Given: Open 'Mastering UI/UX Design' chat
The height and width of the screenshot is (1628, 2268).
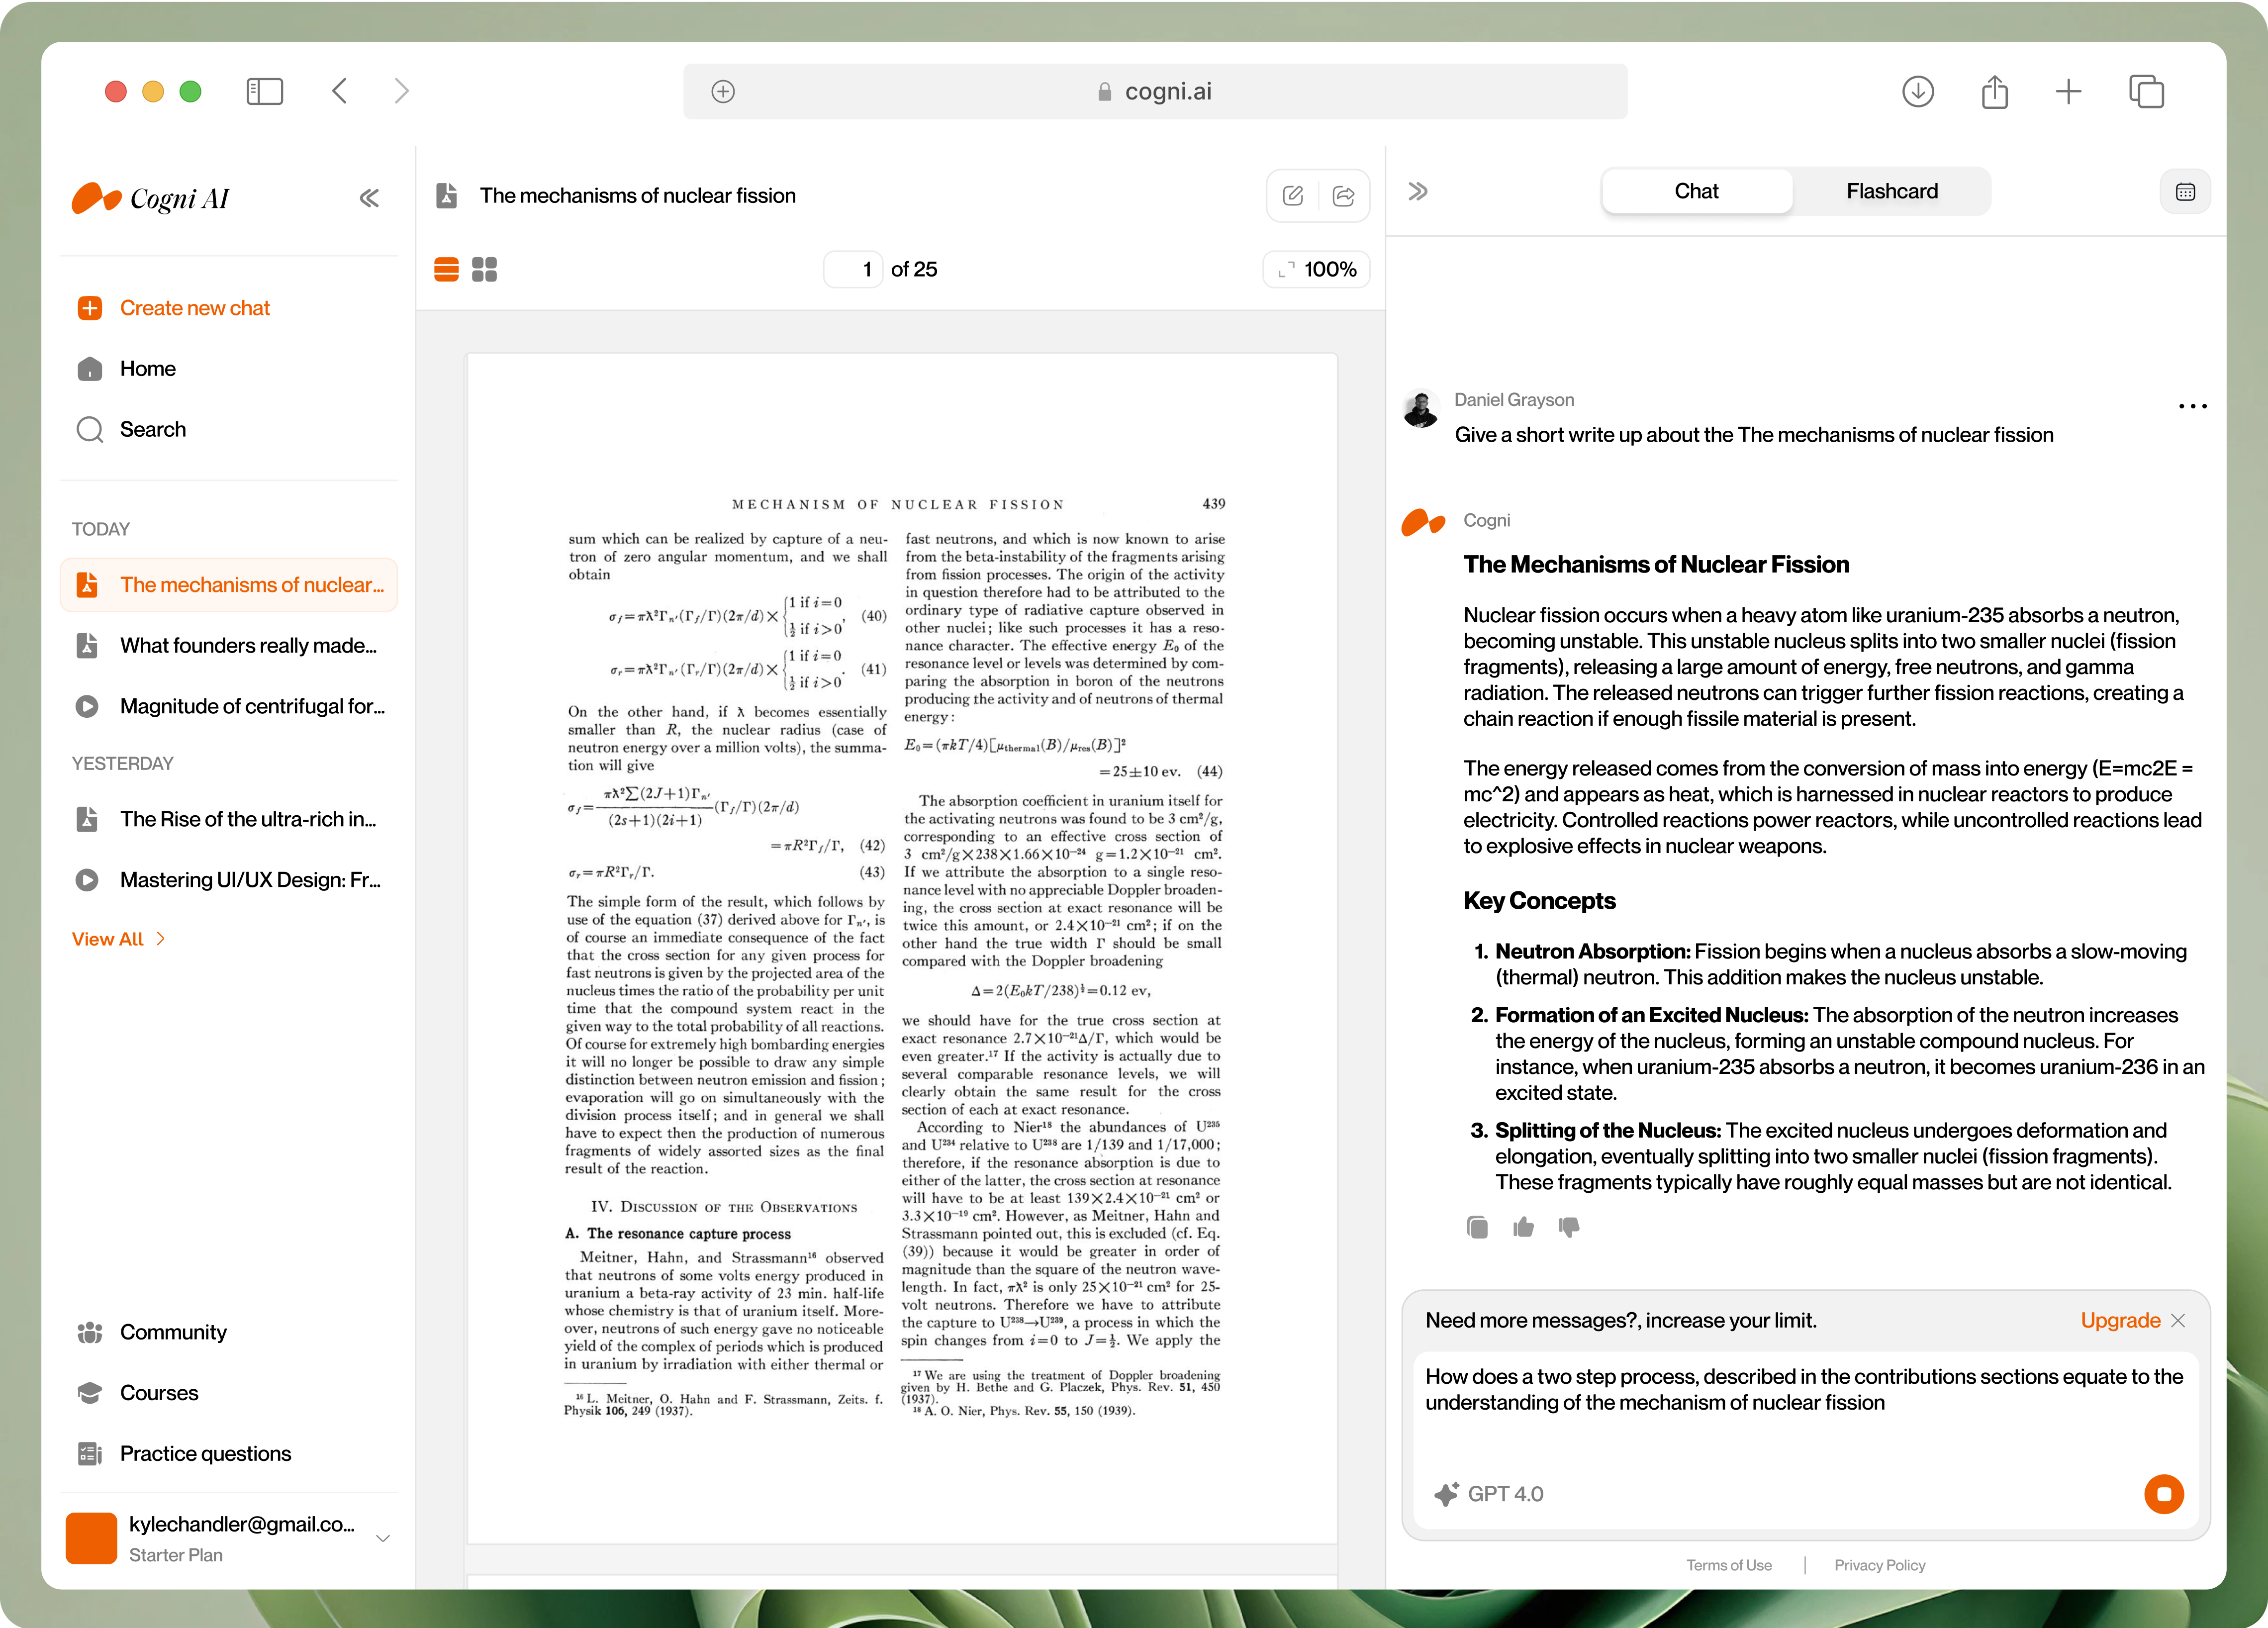Looking at the screenshot, I should [229, 881].
